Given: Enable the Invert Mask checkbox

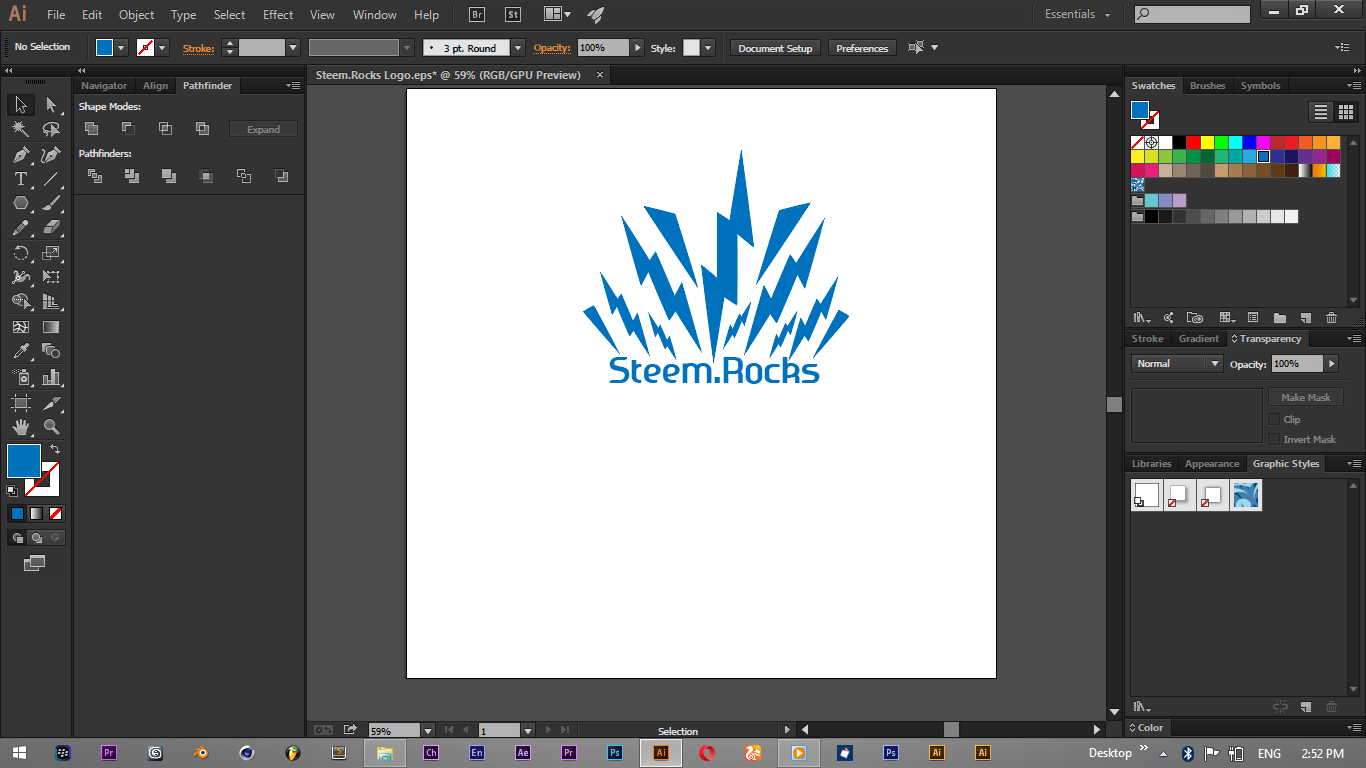Looking at the screenshot, I should pos(1274,440).
